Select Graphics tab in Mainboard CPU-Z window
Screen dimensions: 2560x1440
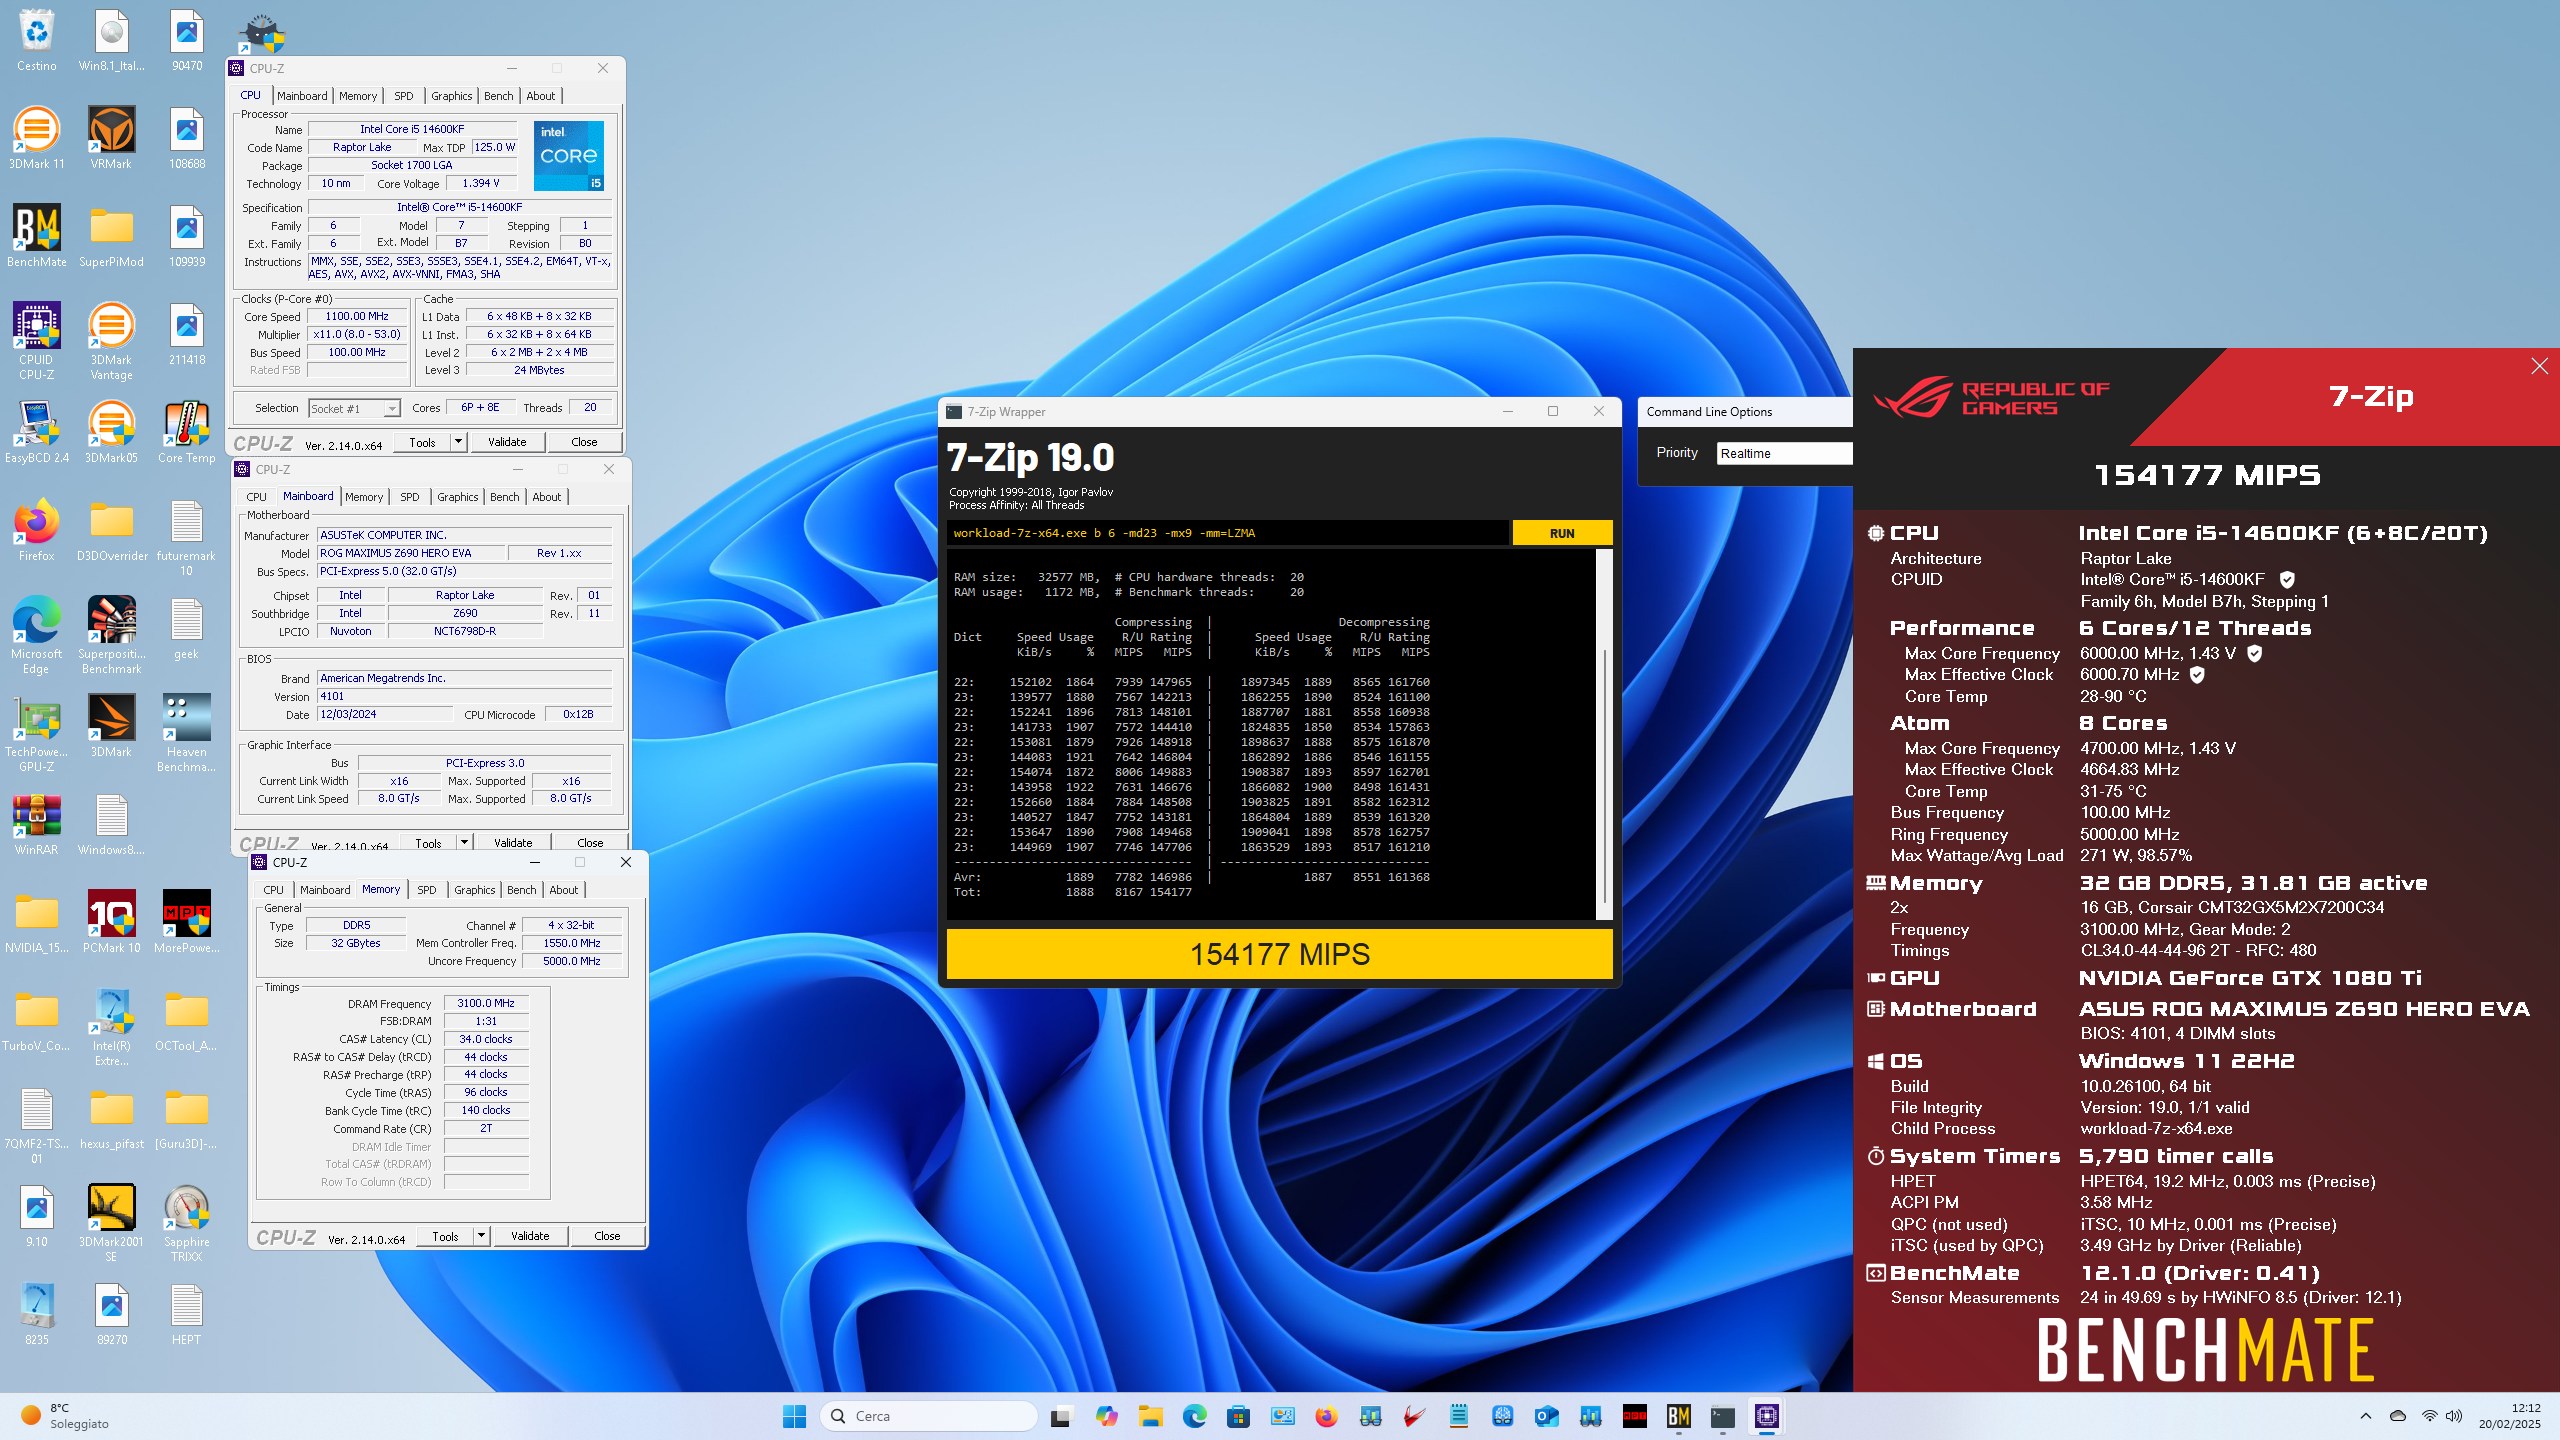[457, 497]
